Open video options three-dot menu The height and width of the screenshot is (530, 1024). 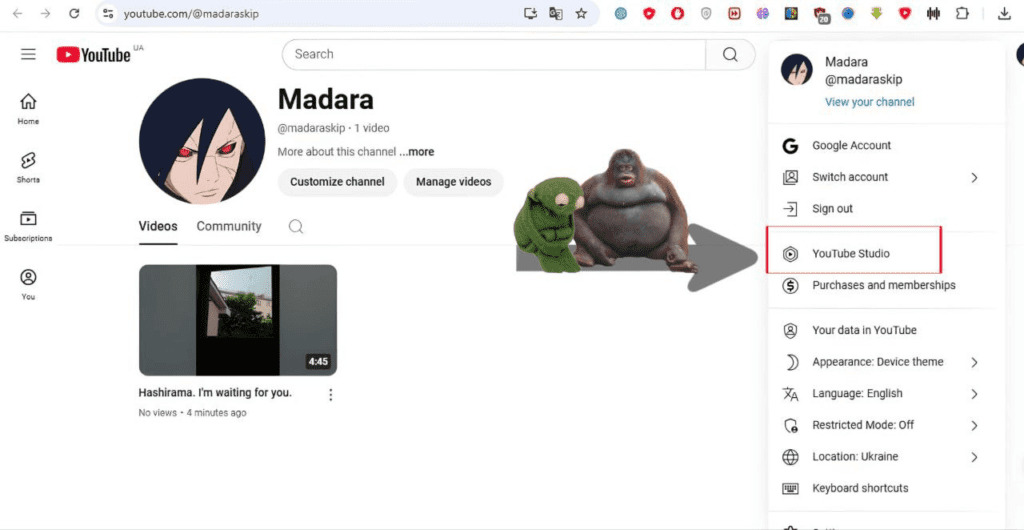pyautogui.click(x=330, y=395)
